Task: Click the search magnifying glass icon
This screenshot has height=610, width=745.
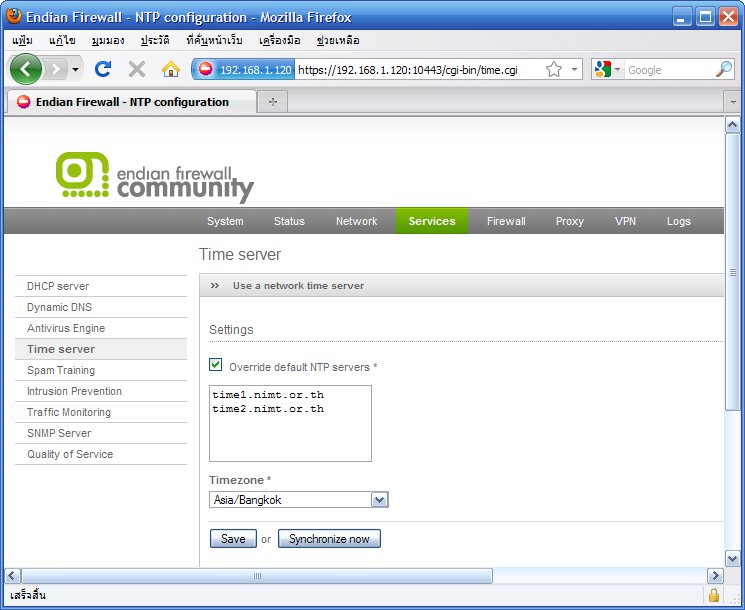Action: pos(724,70)
